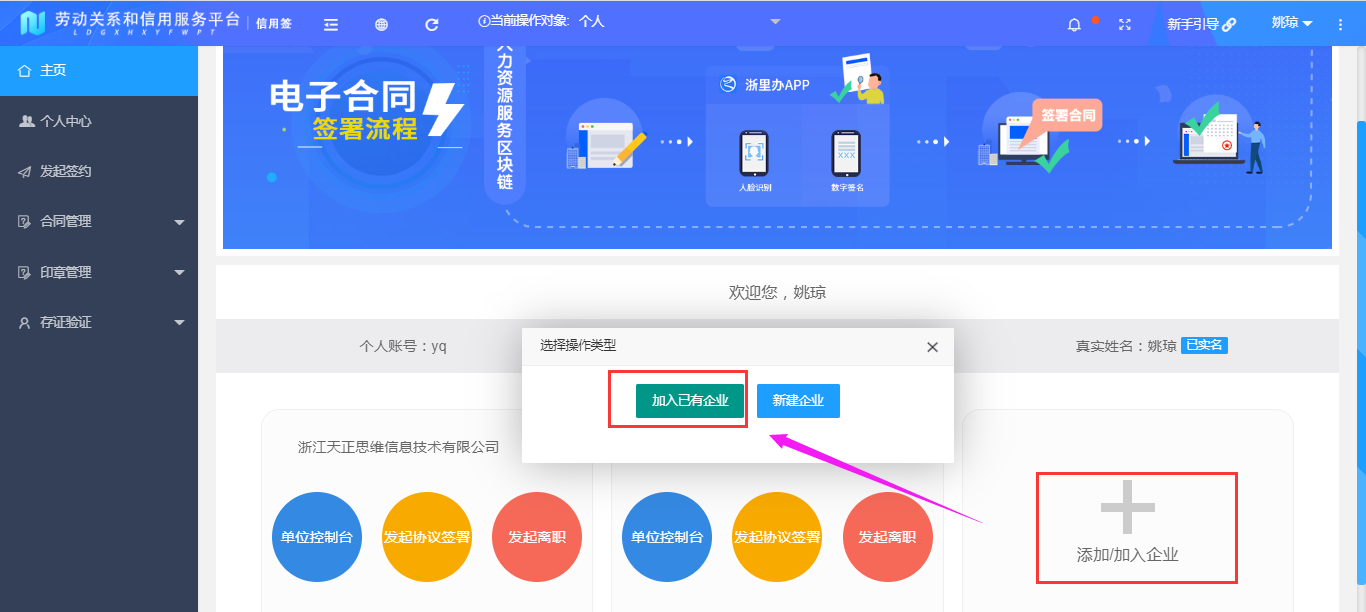Click the 信用签 label in the header
Viewport: 1366px width, 612px height.
(x=274, y=24)
